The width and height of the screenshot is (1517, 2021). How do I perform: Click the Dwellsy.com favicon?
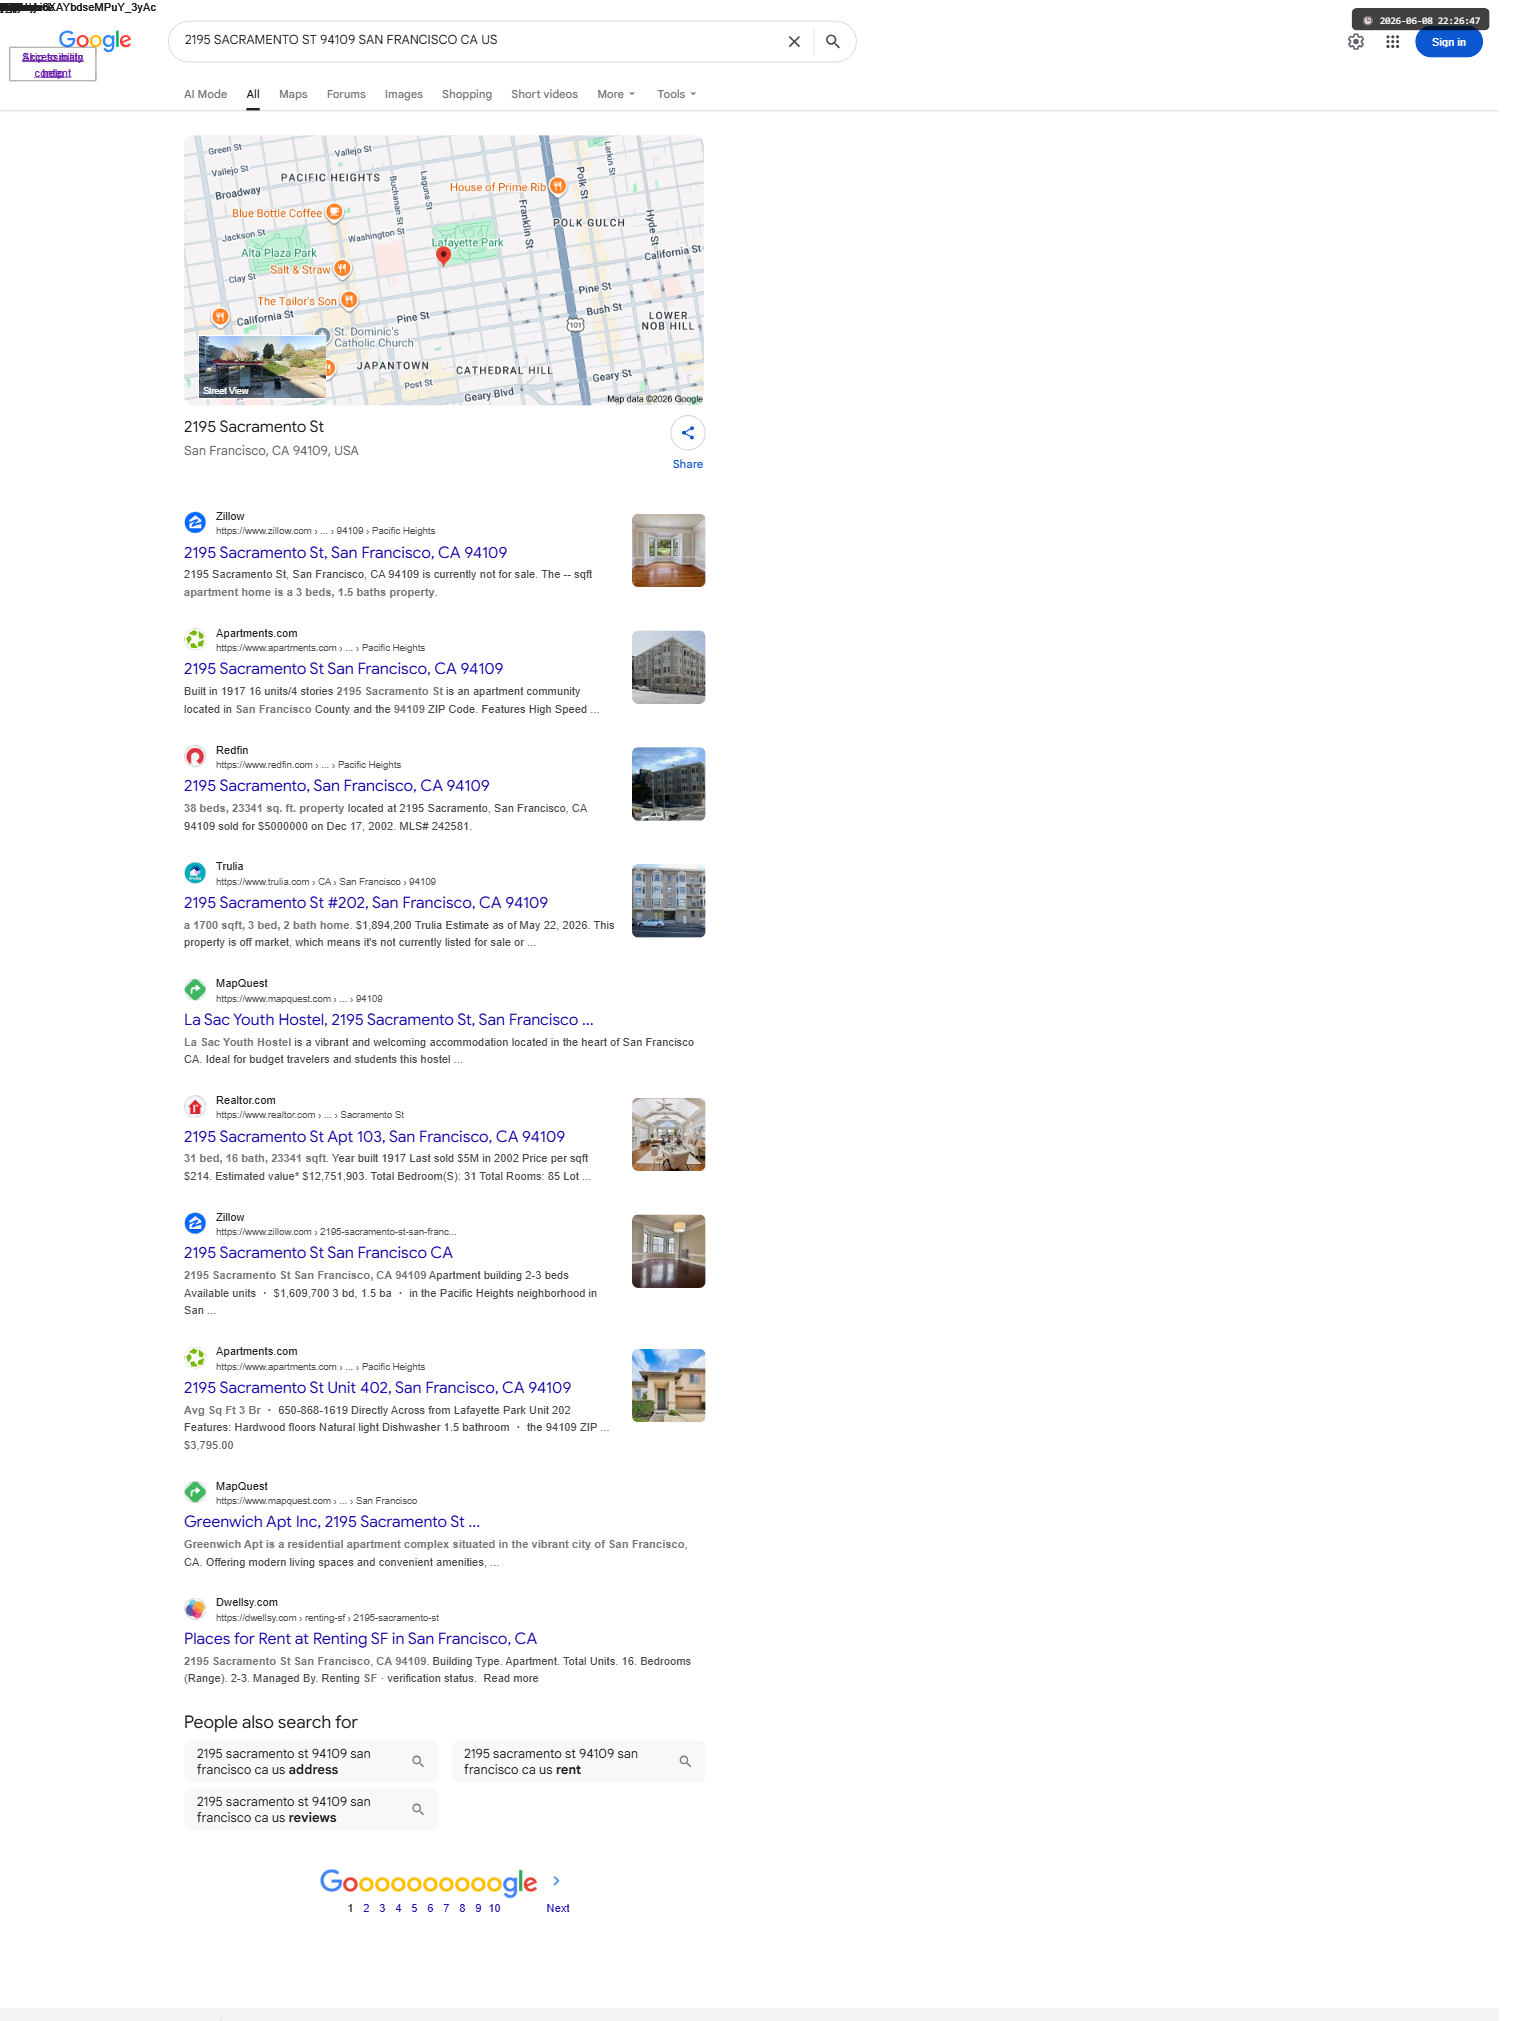pyautogui.click(x=195, y=1609)
